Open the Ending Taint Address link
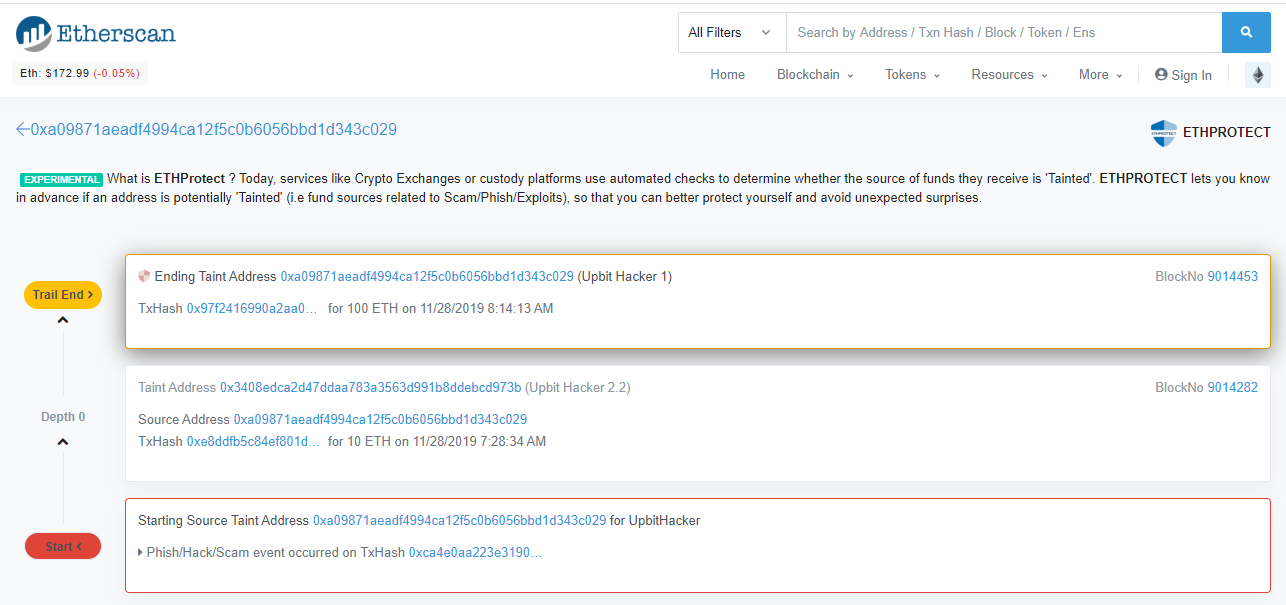This screenshot has width=1286, height=605. coord(427,276)
